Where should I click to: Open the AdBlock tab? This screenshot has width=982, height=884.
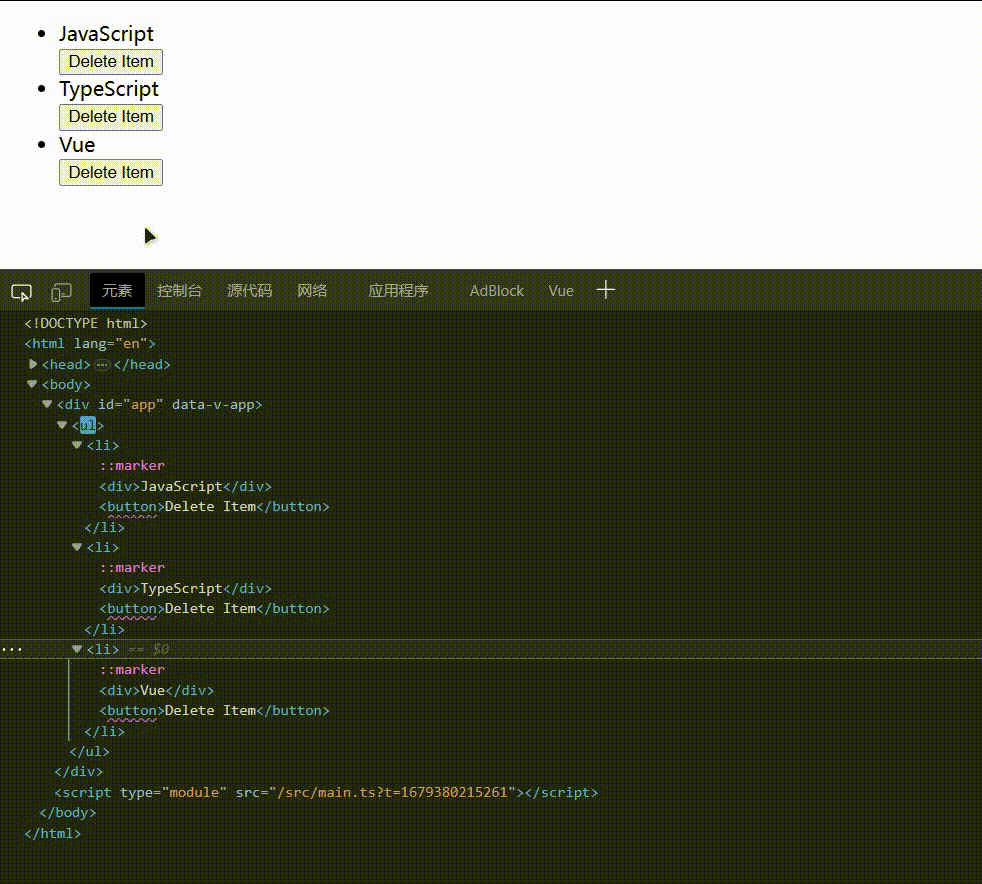(x=497, y=290)
